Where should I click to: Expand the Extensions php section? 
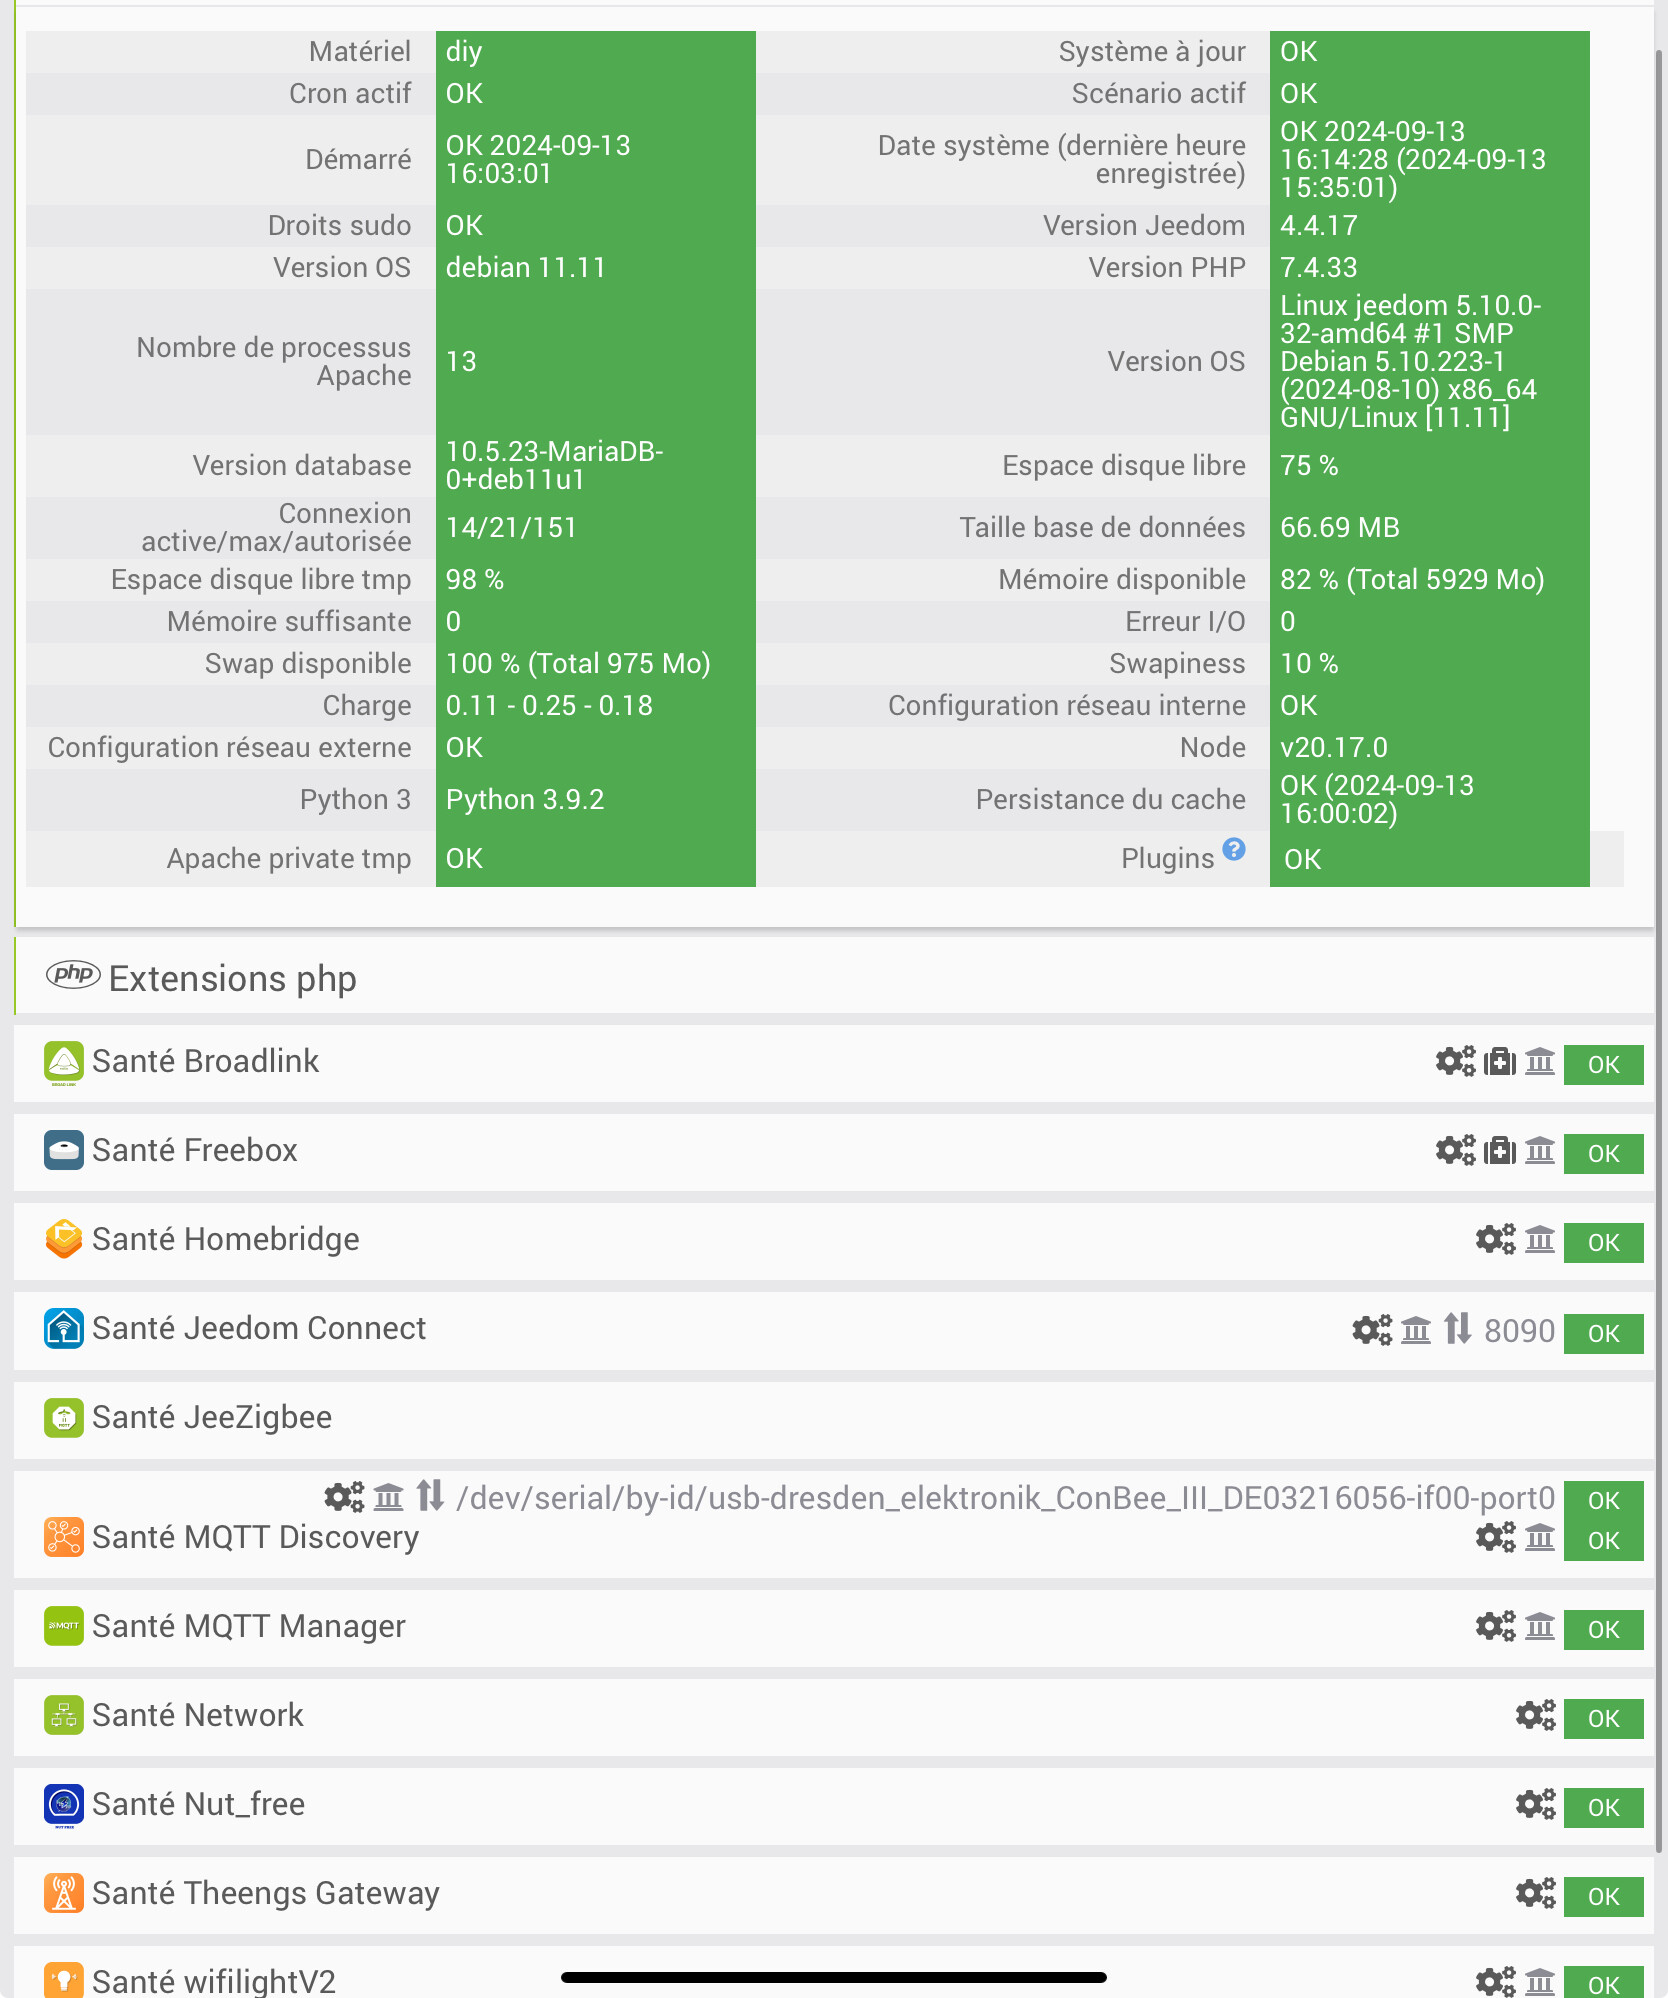[232, 978]
